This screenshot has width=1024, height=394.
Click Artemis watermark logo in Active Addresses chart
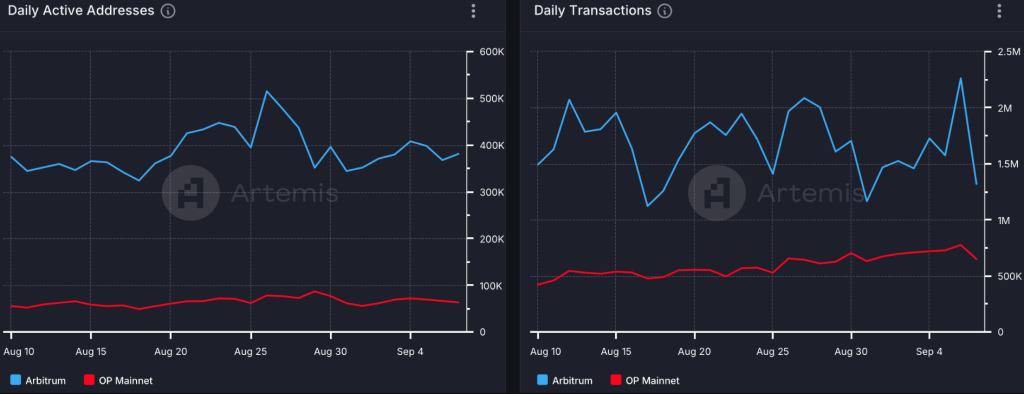tap(190, 193)
